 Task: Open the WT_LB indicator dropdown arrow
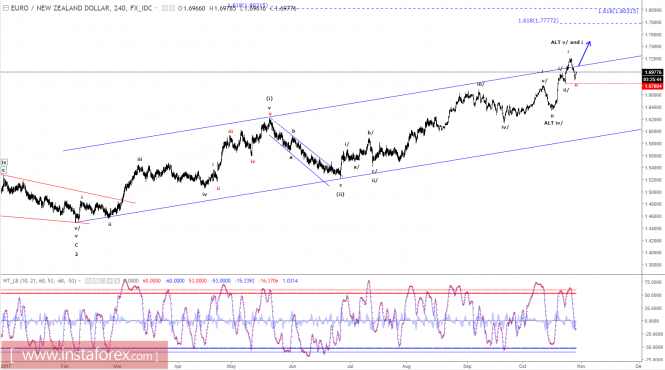click(x=79, y=280)
